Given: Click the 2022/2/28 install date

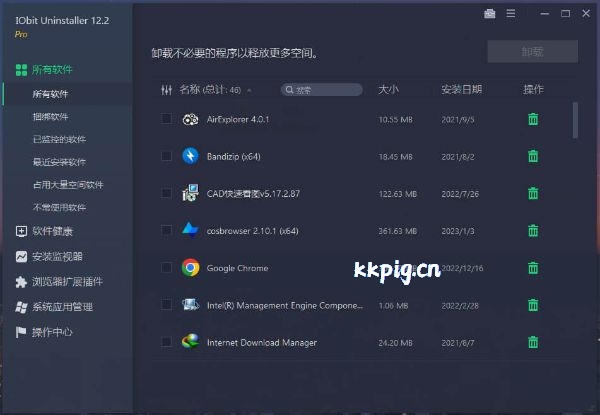Looking at the screenshot, I should click(460, 306).
